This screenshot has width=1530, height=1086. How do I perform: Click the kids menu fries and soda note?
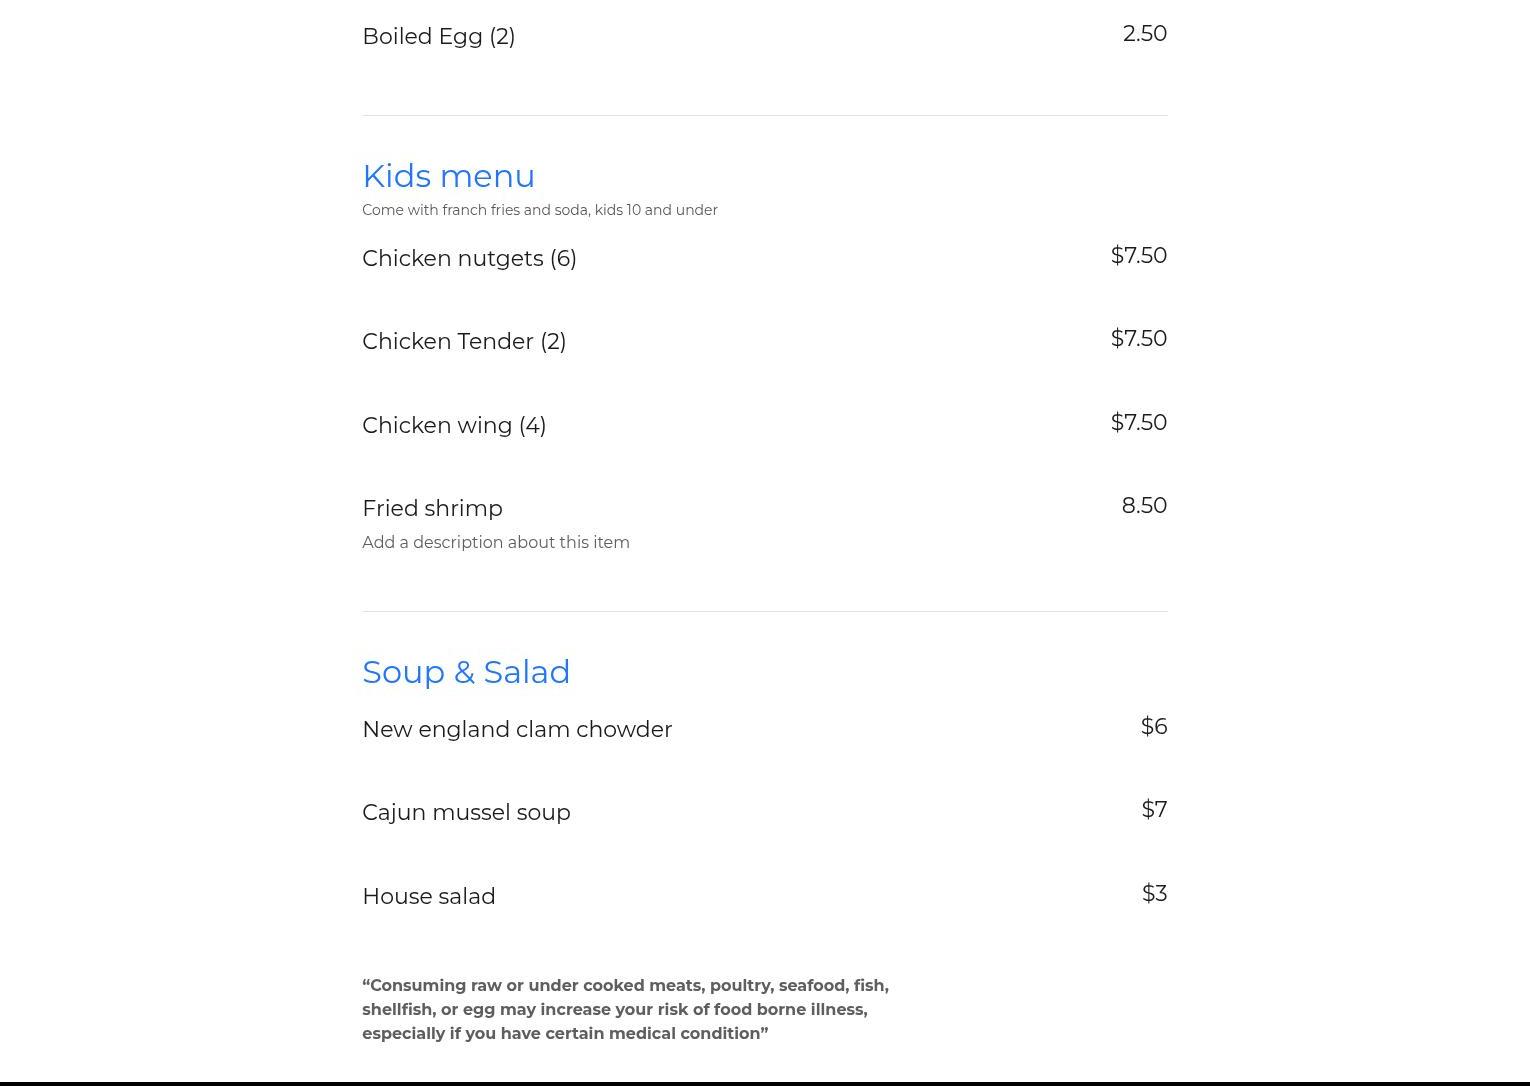coord(539,210)
